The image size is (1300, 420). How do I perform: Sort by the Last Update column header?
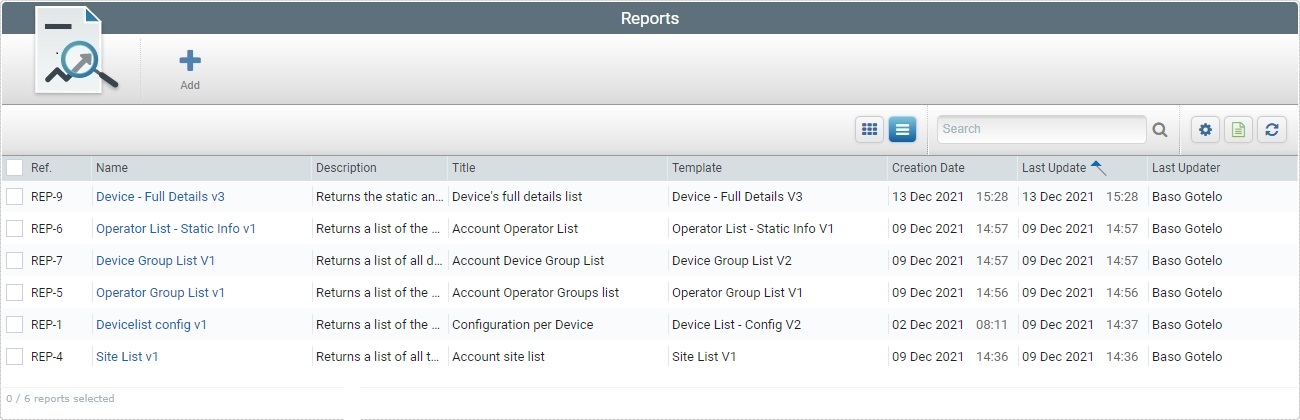pos(1054,168)
